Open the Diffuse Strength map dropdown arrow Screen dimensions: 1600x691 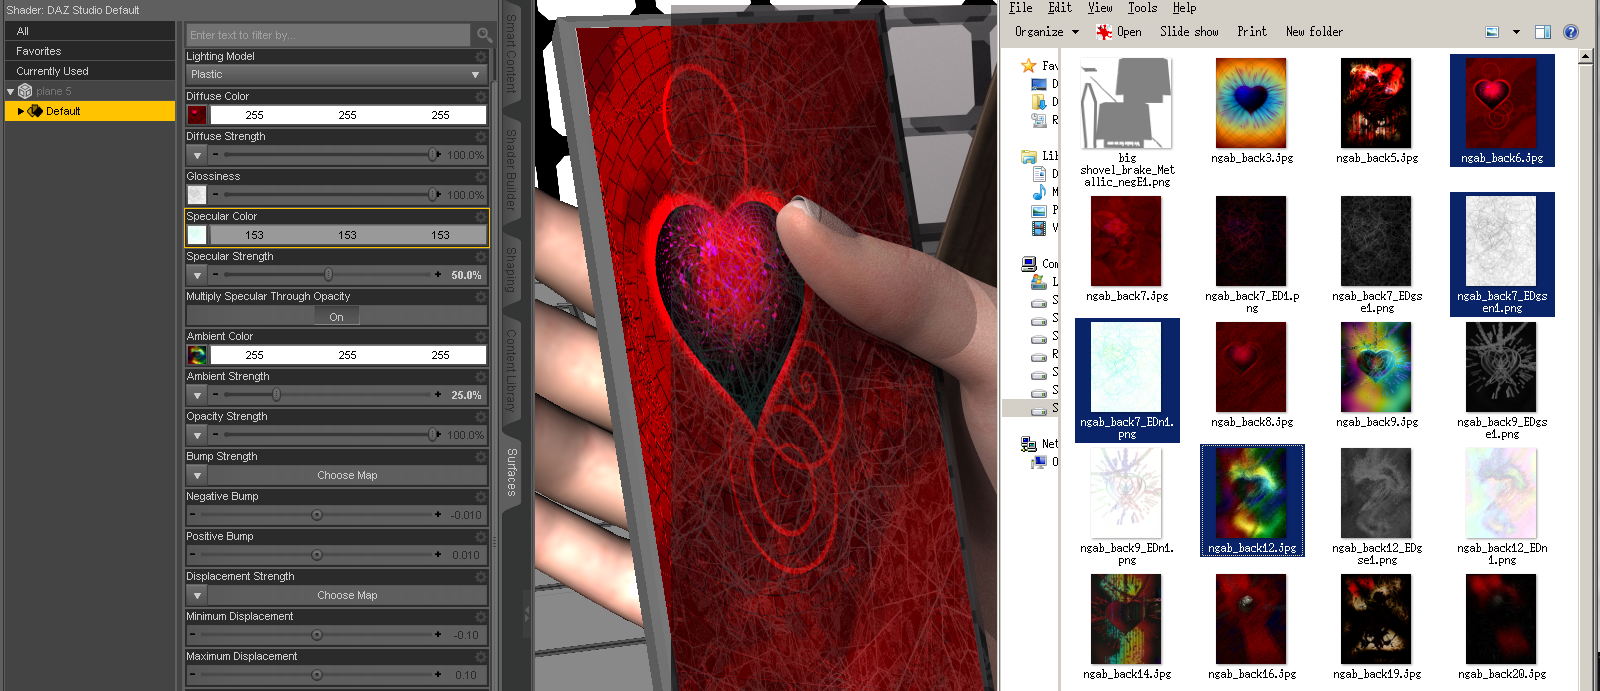[x=197, y=155]
